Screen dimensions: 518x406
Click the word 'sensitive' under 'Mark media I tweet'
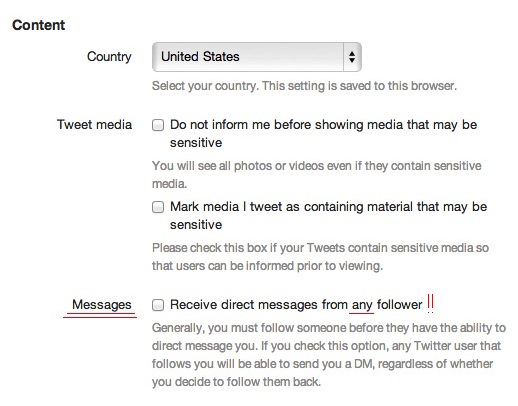(196, 225)
